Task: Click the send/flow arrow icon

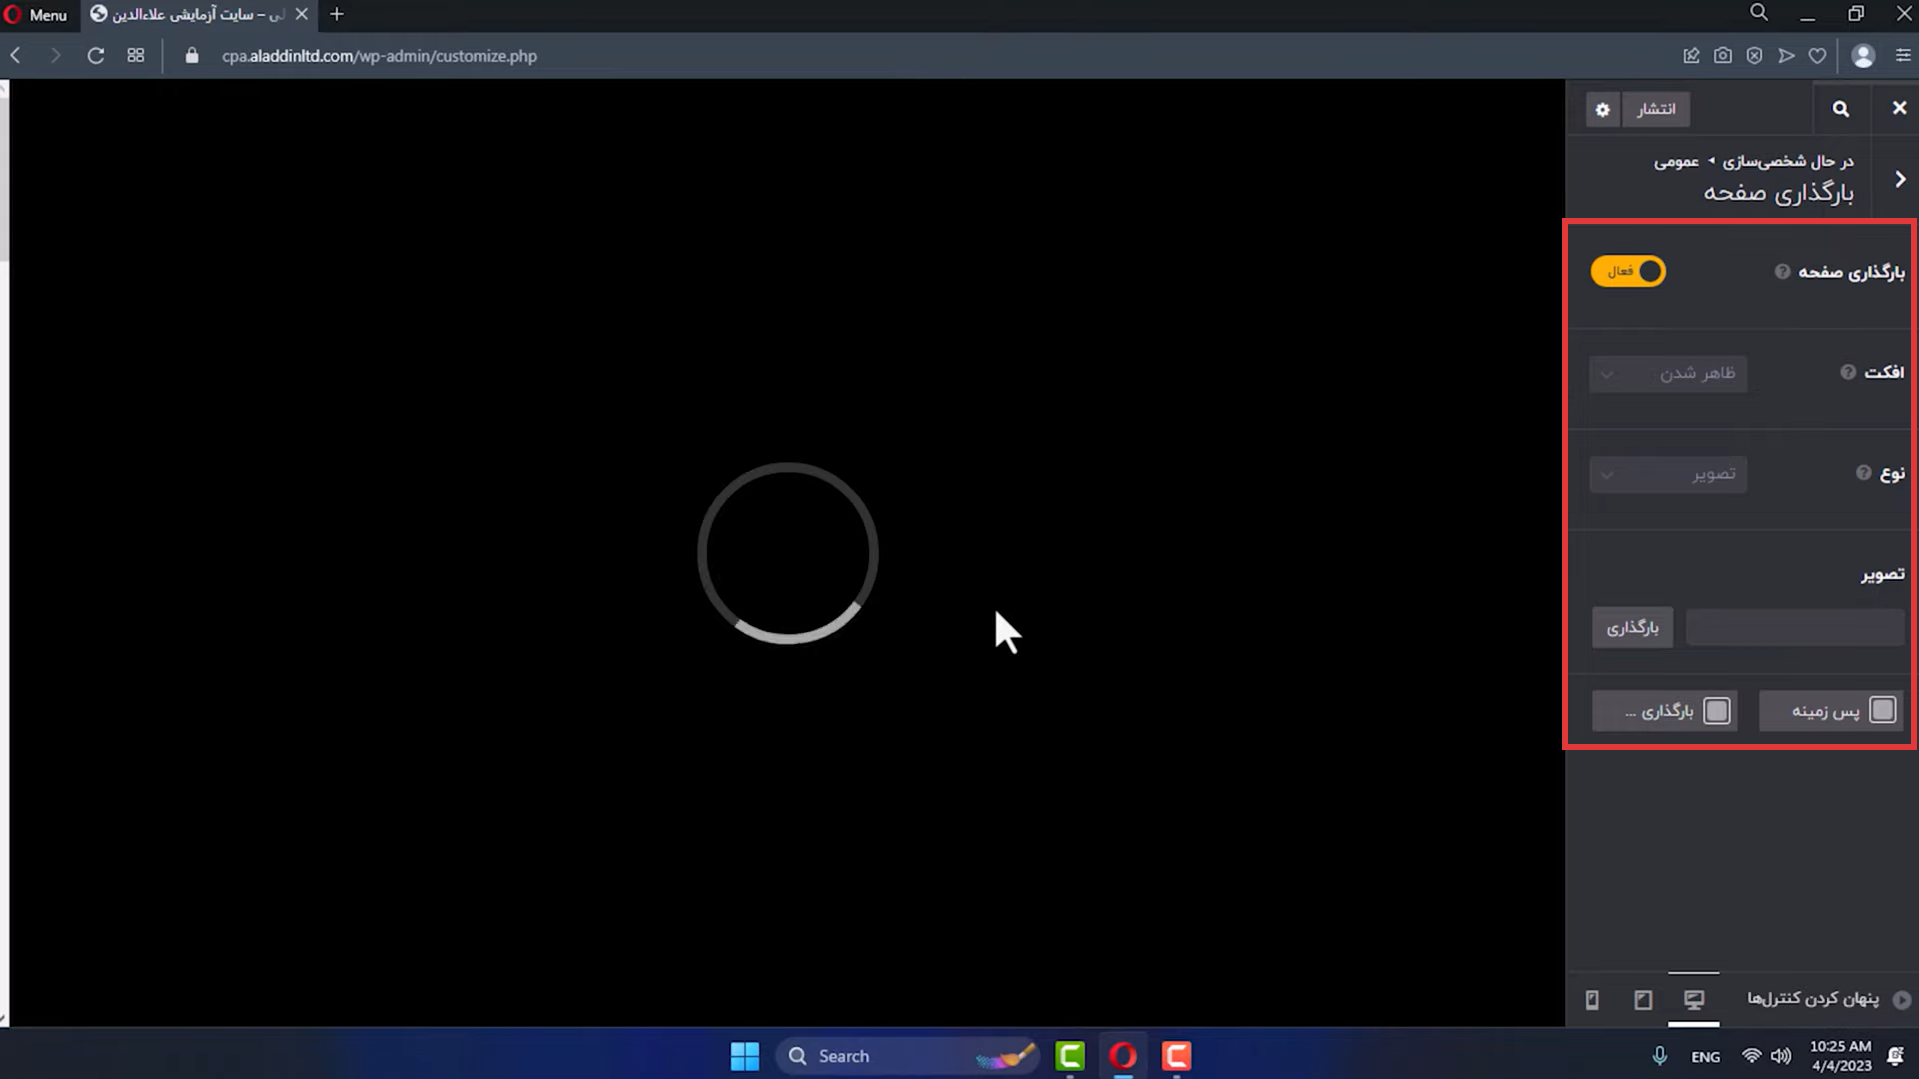Action: (x=1786, y=56)
